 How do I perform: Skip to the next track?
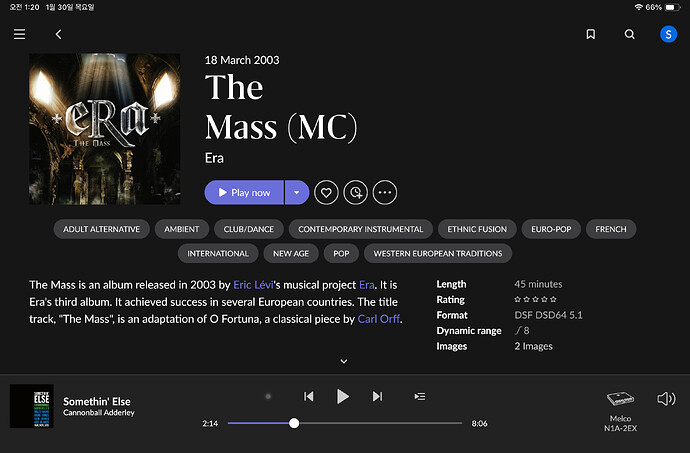click(x=378, y=397)
